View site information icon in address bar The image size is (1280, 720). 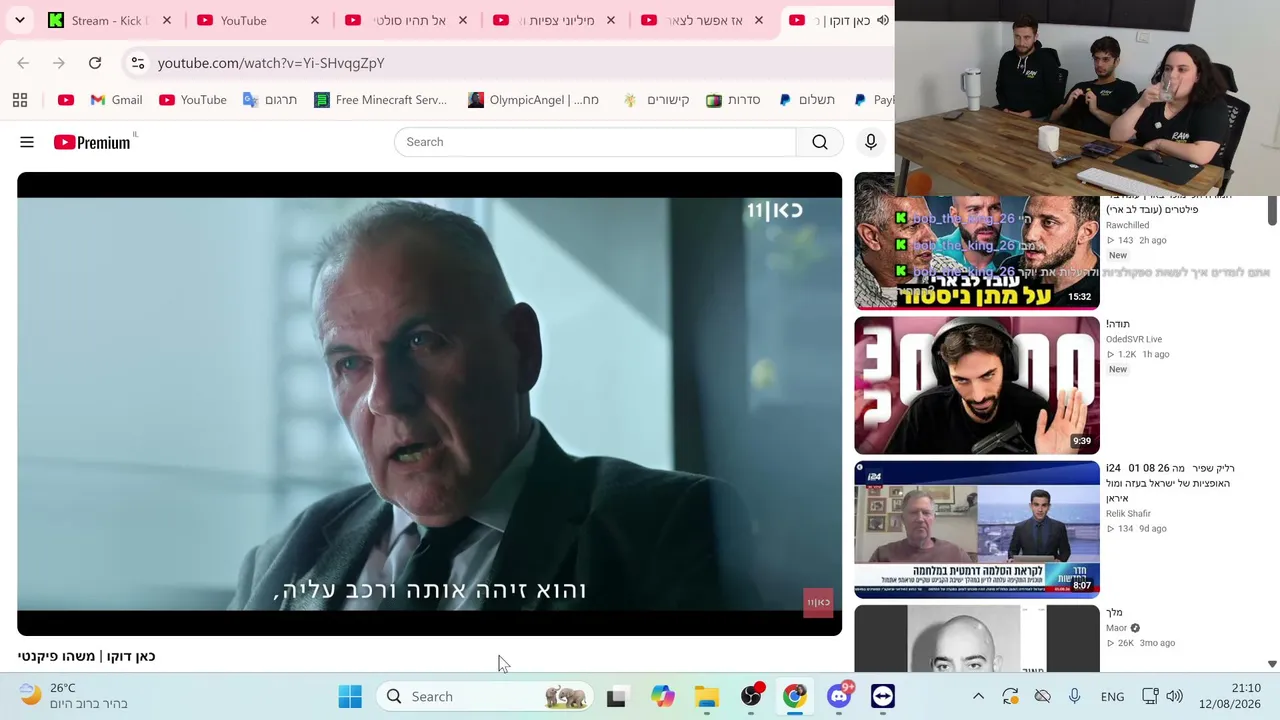click(138, 63)
